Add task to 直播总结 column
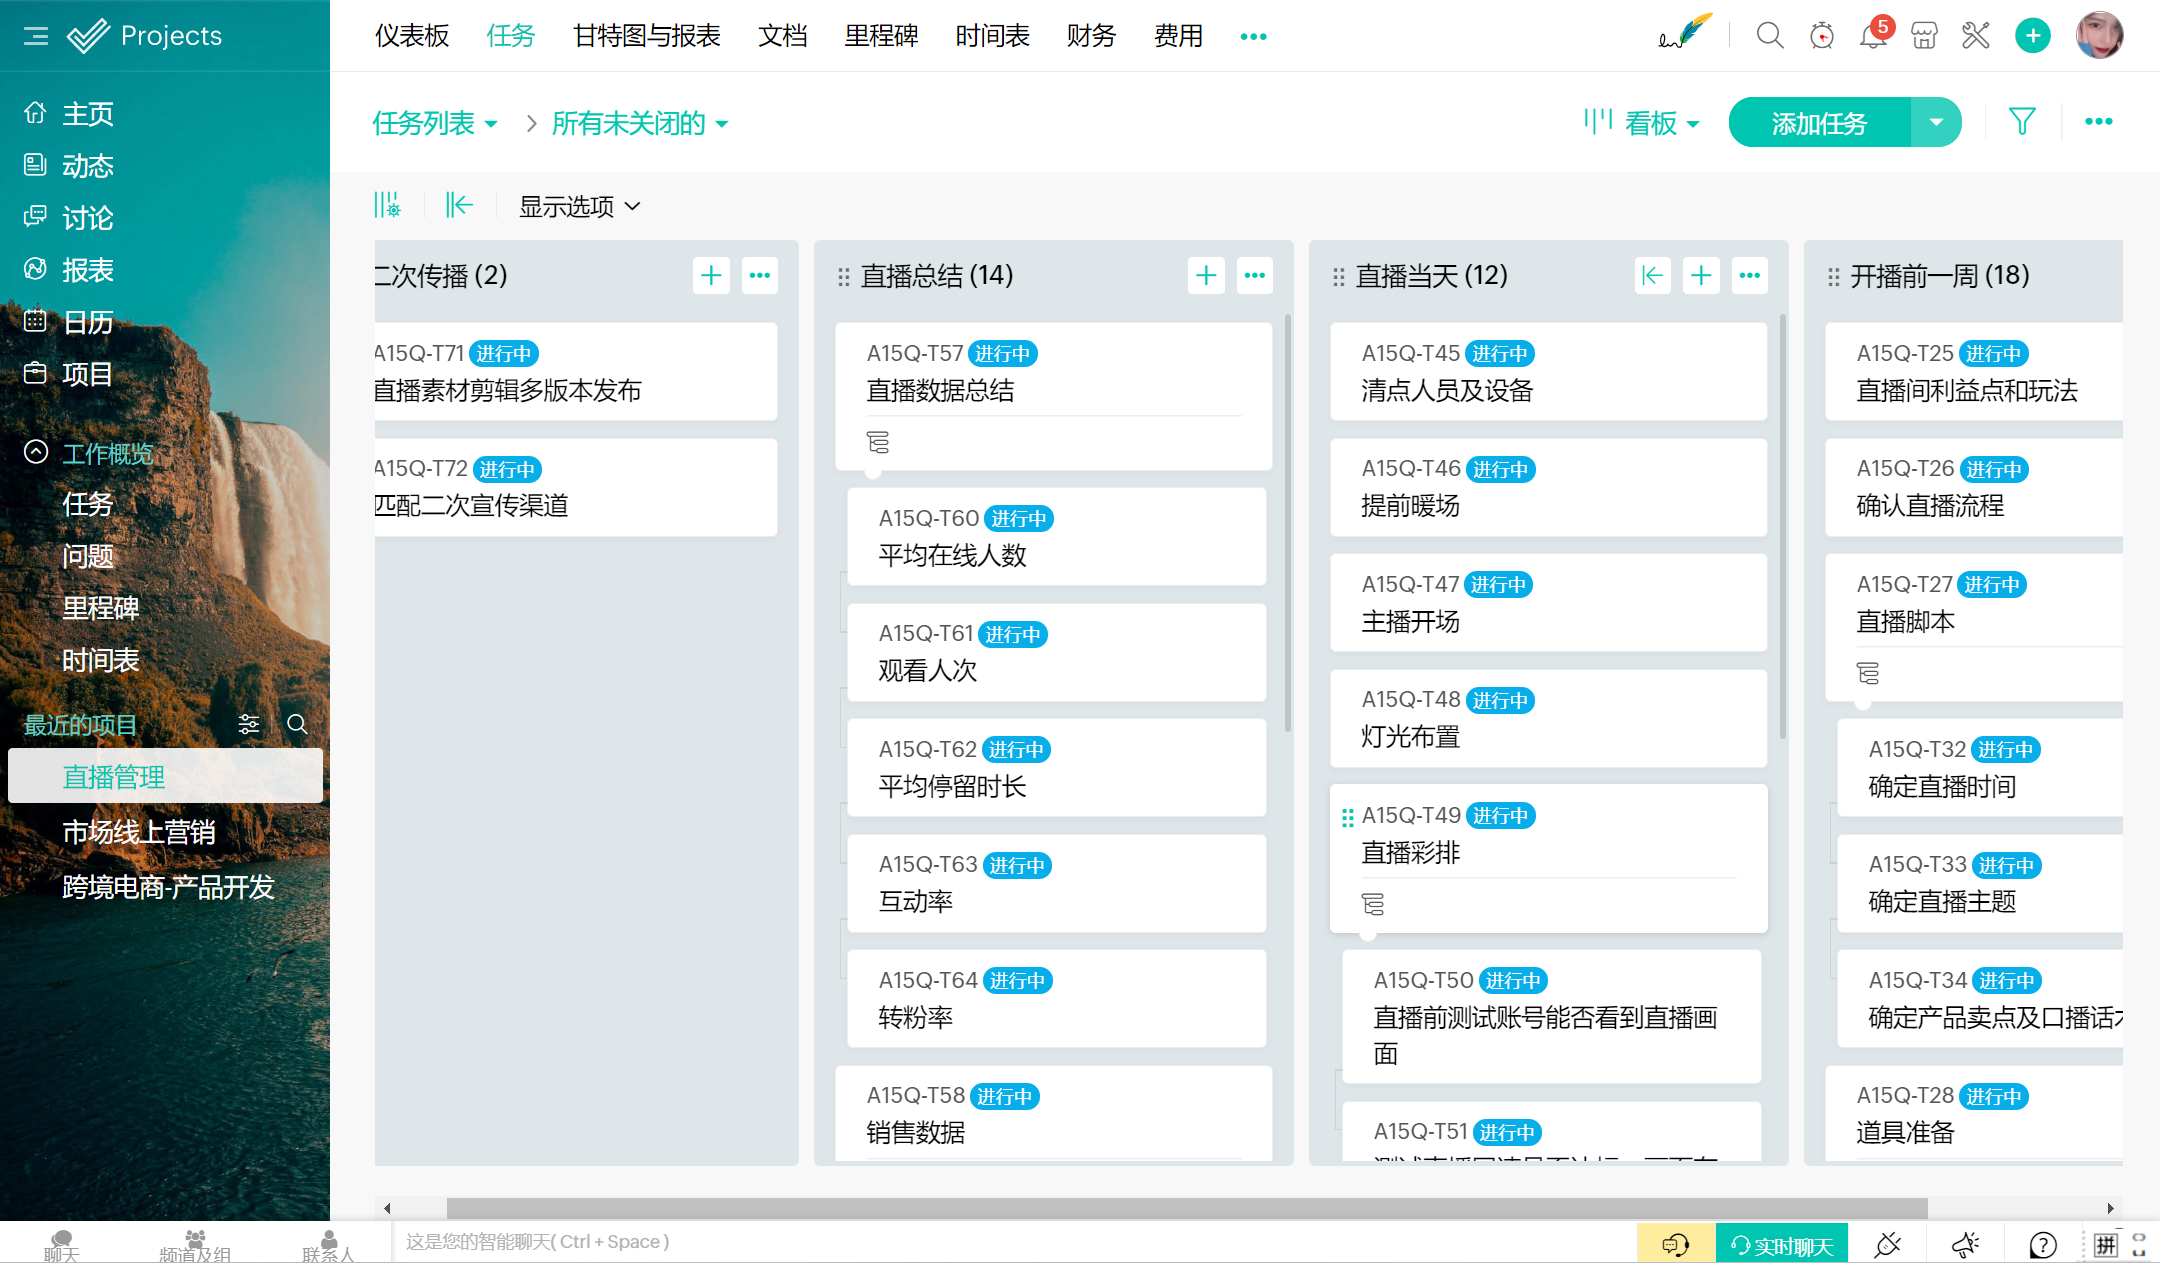The width and height of the screenshot is (2160, 1263). [x=1206, y=275]
